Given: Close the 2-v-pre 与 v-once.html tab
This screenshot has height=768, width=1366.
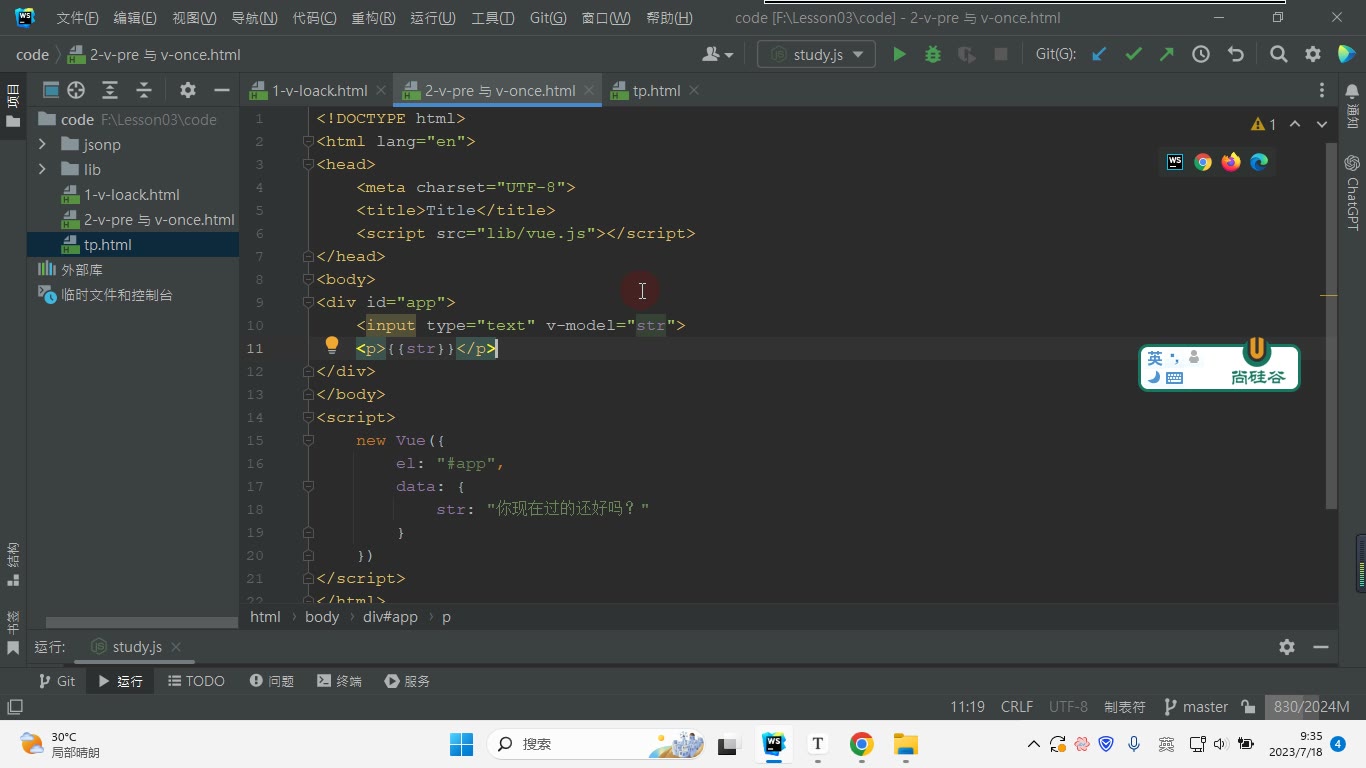Looking at the screenshot, I should 590,90.
